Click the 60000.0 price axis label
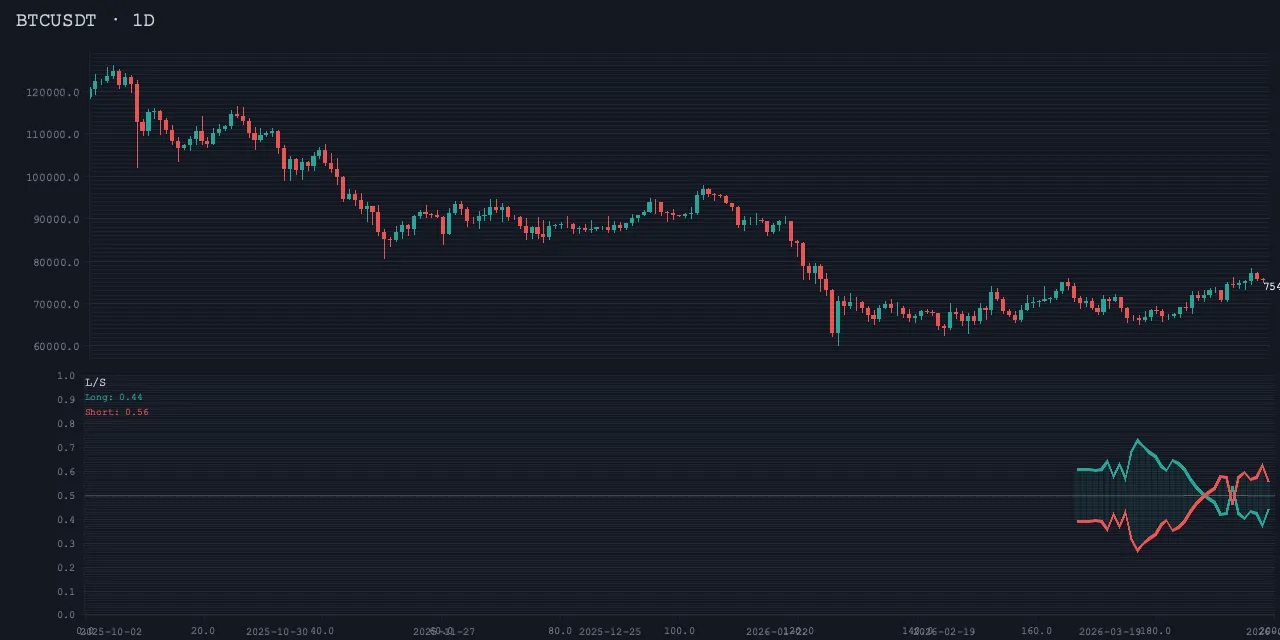The height and width of the screenshot is (640, 1280). (57, 347)
